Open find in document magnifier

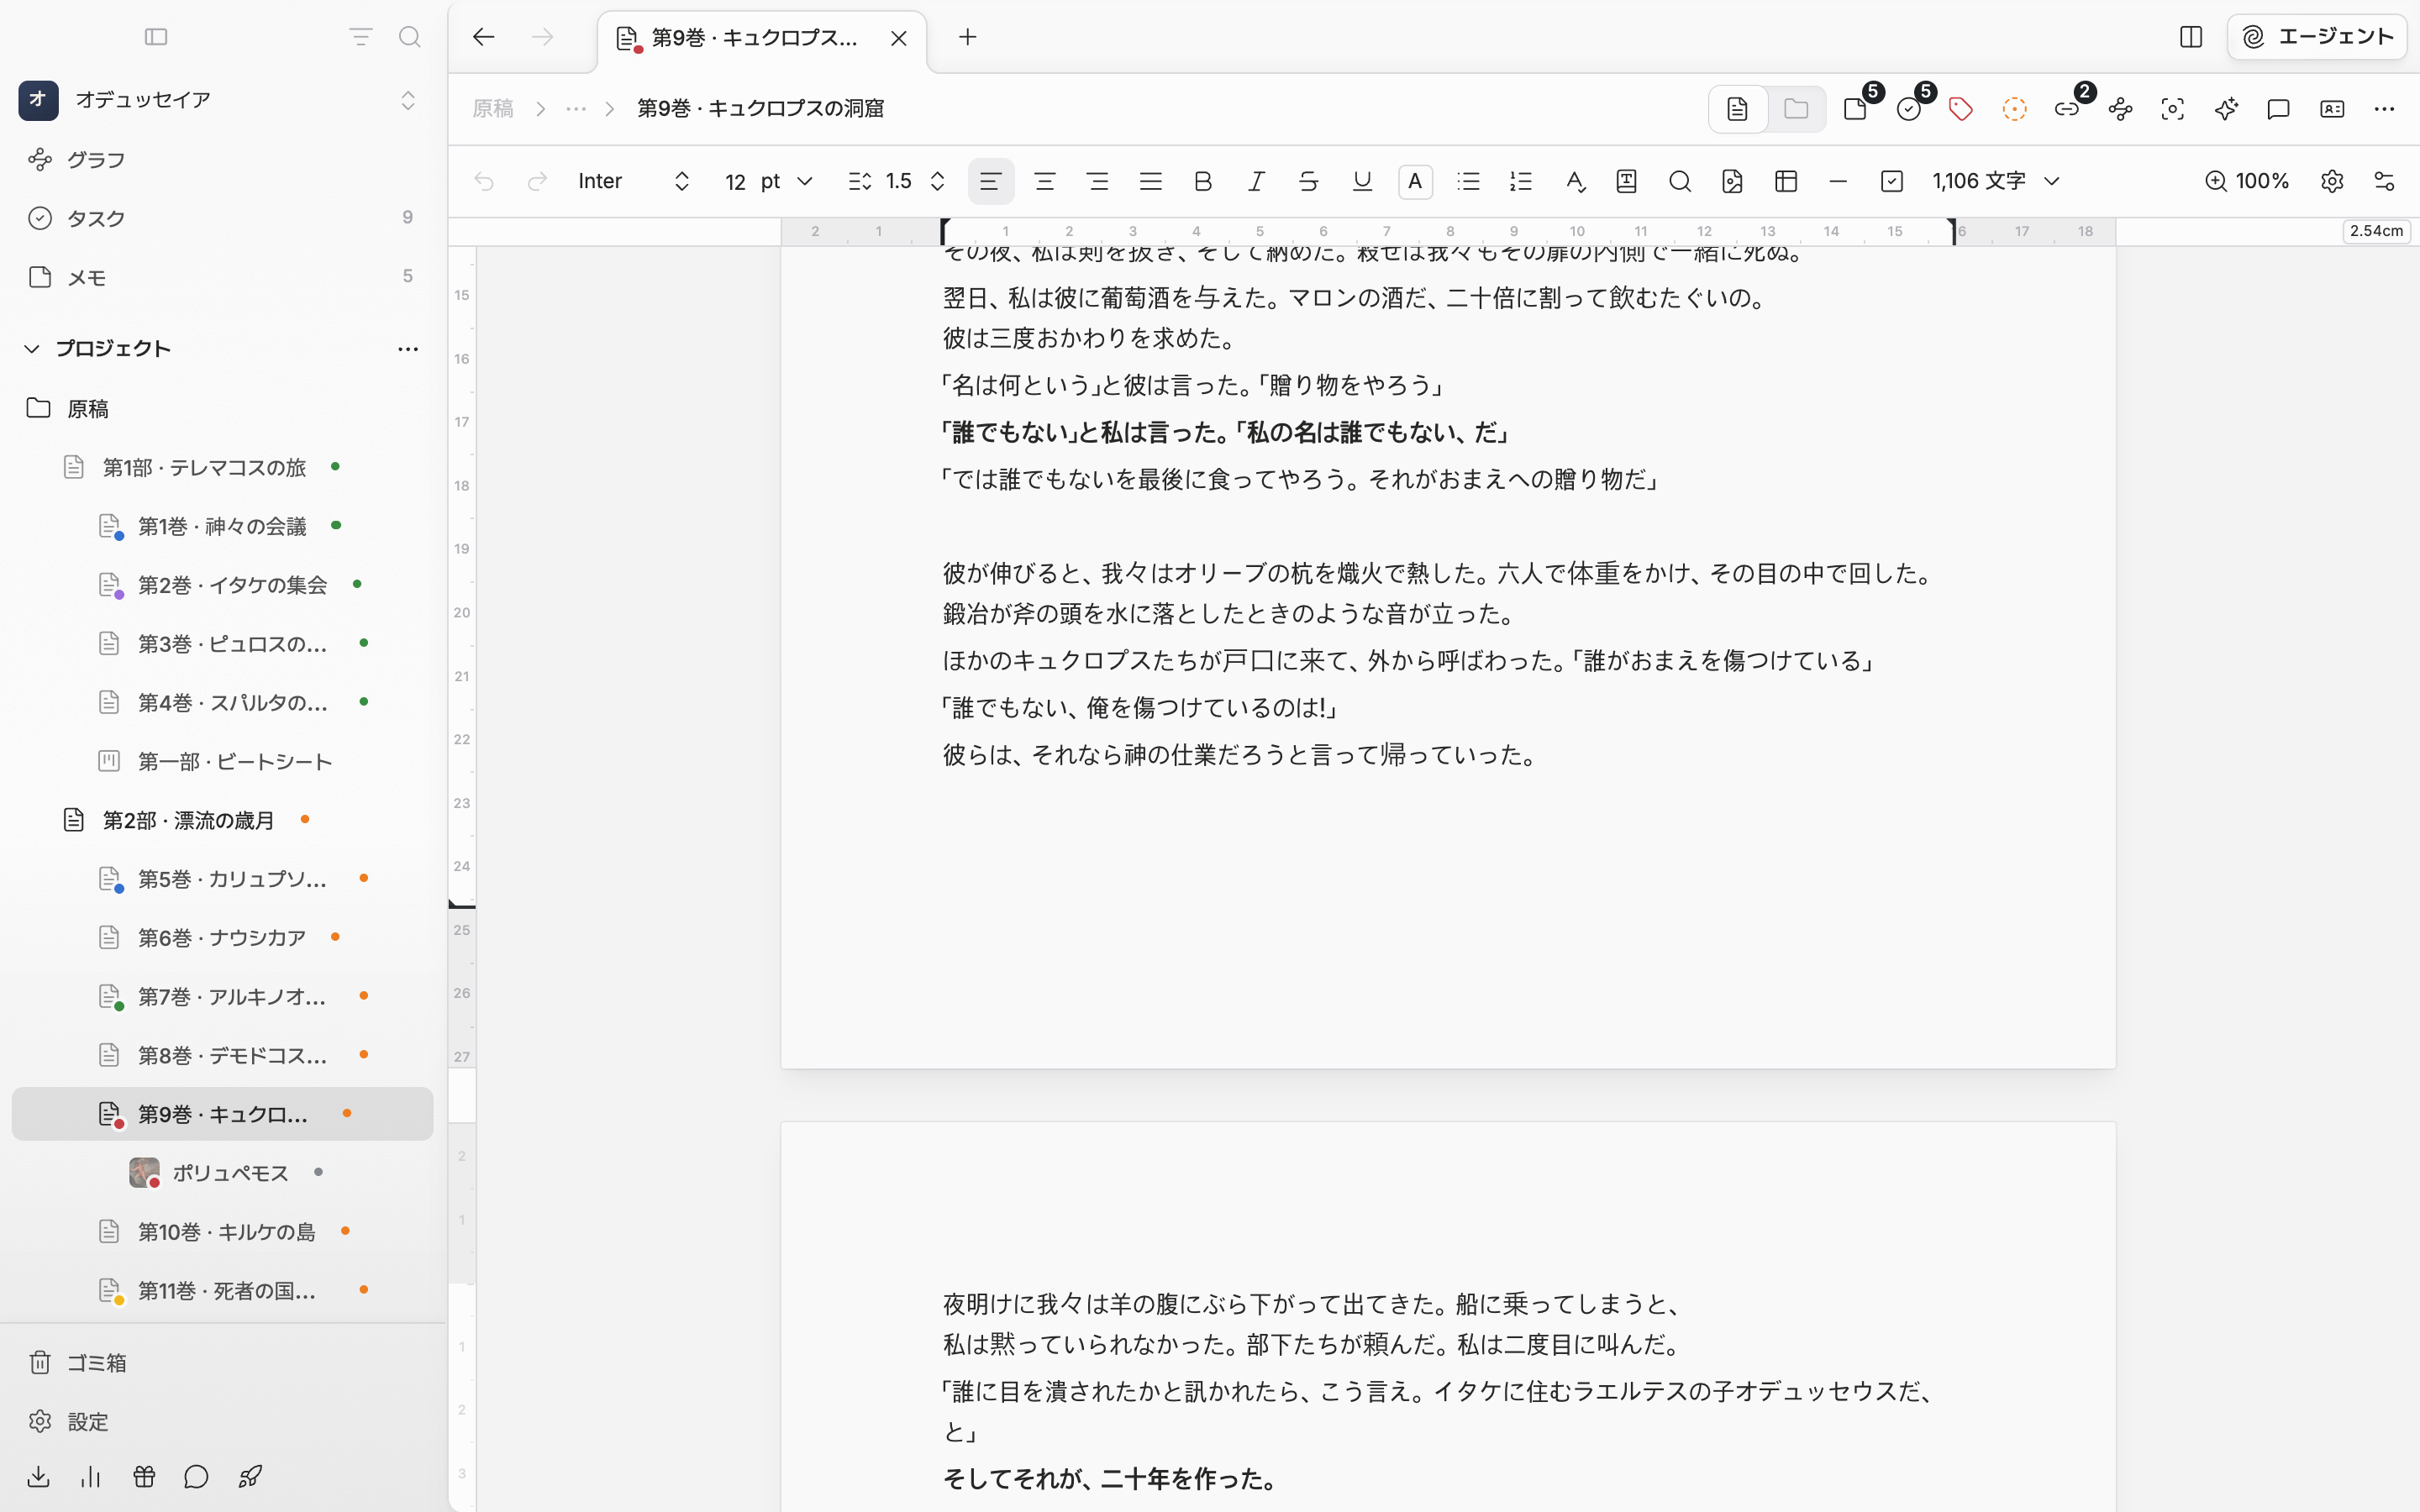[x=1679, y=181]
